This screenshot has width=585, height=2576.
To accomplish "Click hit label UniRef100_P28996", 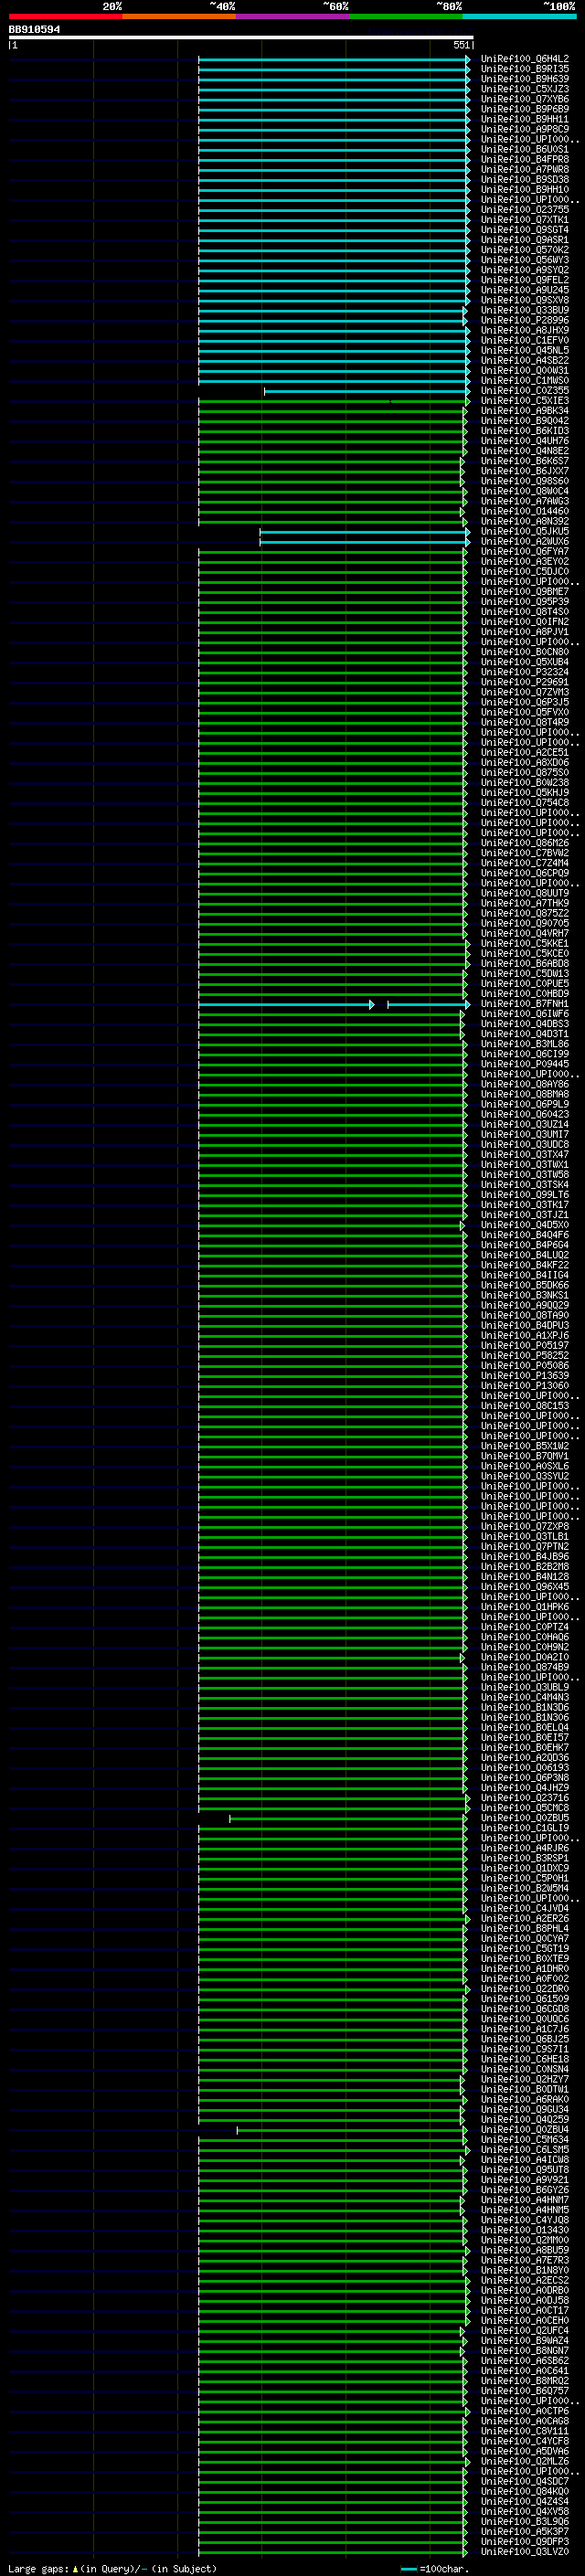I will pos(524,320).
